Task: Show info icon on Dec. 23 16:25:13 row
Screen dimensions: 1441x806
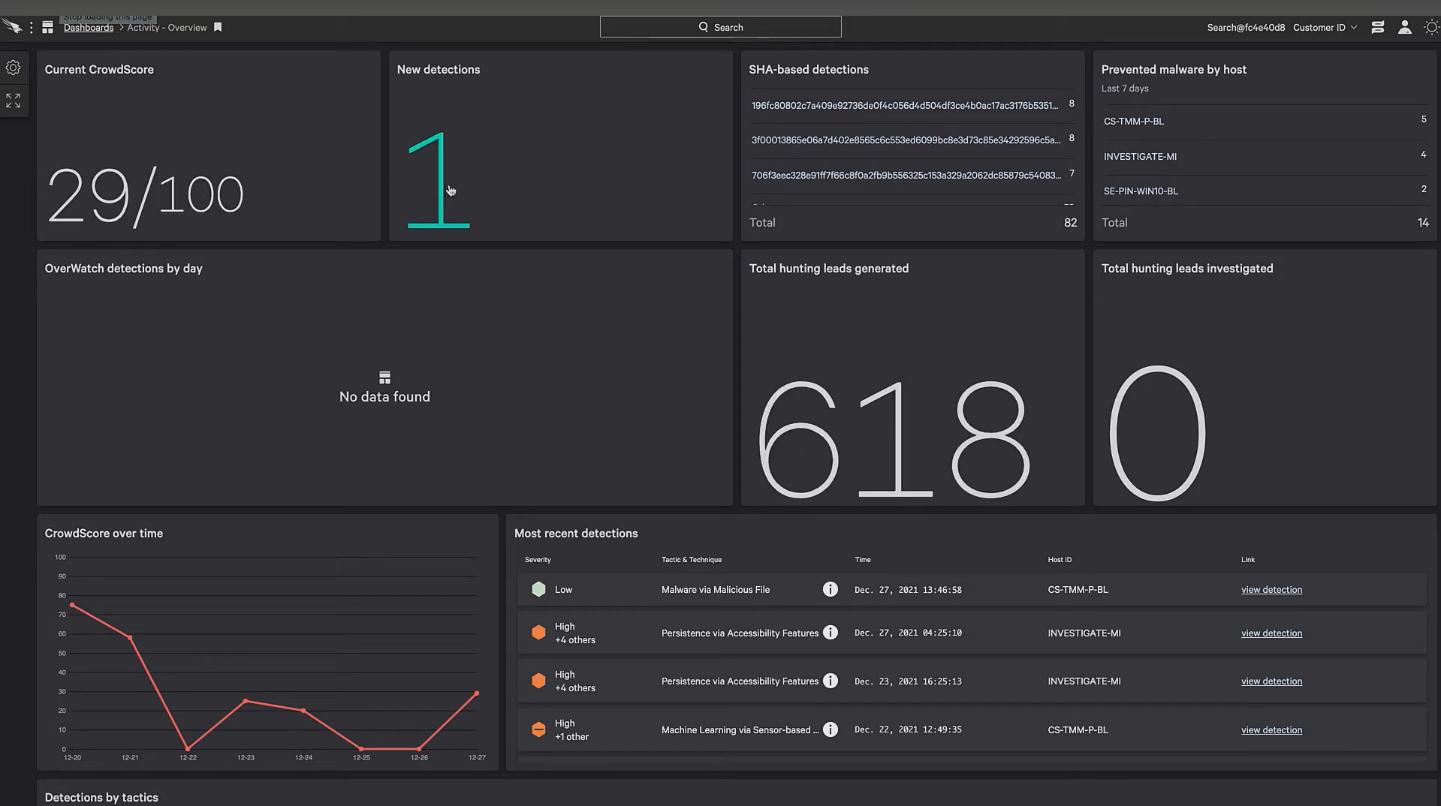Action: (830, 681)
